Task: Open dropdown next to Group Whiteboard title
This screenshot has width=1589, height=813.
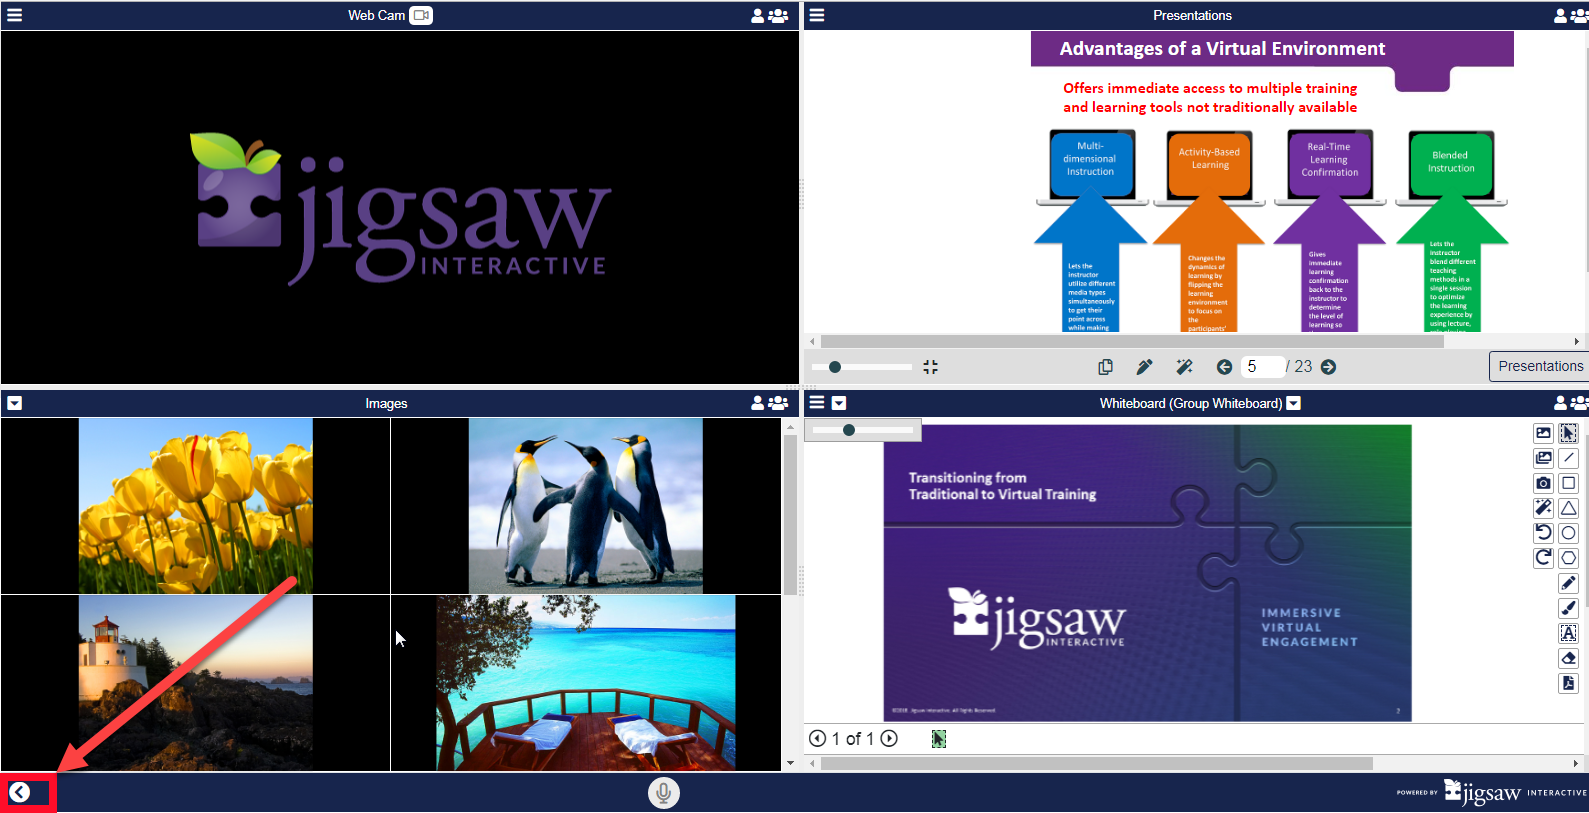Action: click(x=1293, y=403)
